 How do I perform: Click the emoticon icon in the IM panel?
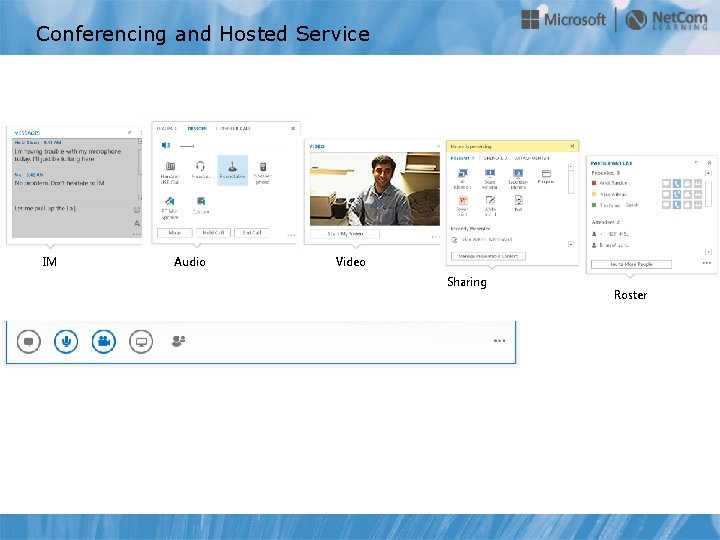136,210
